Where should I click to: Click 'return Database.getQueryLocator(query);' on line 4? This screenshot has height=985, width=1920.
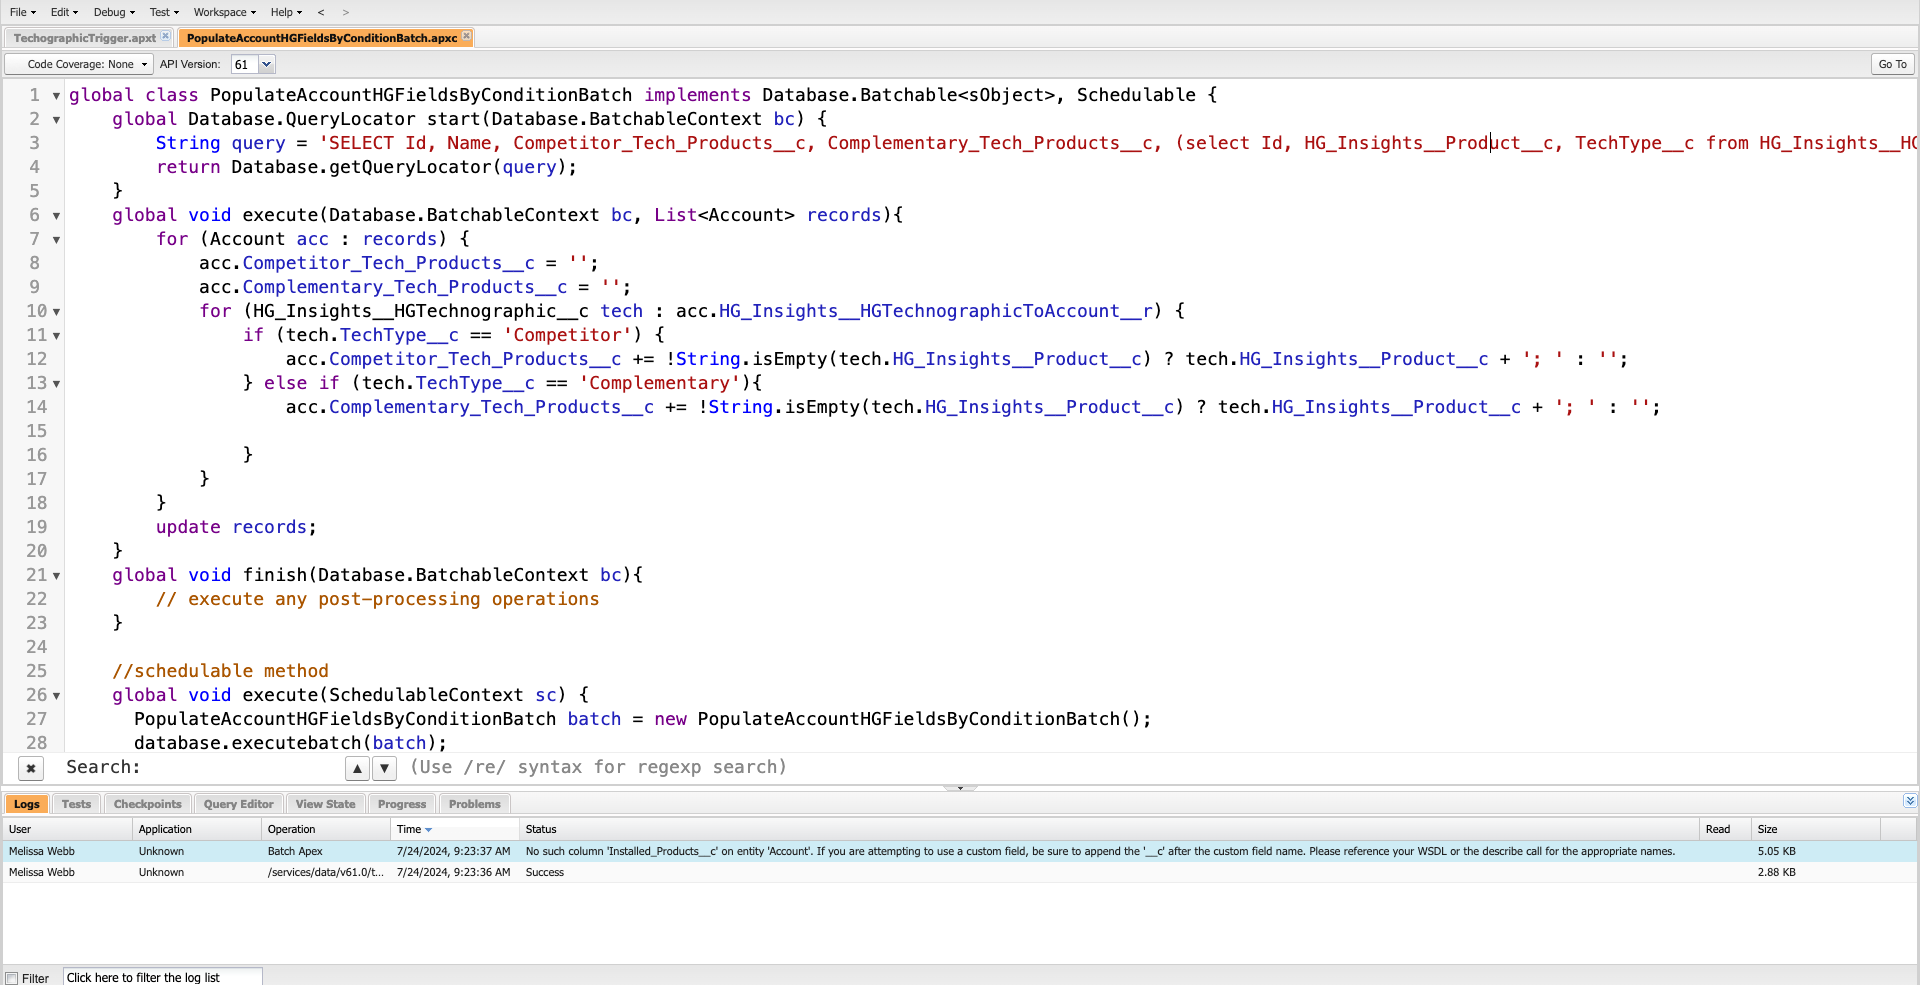click(367, 167)
